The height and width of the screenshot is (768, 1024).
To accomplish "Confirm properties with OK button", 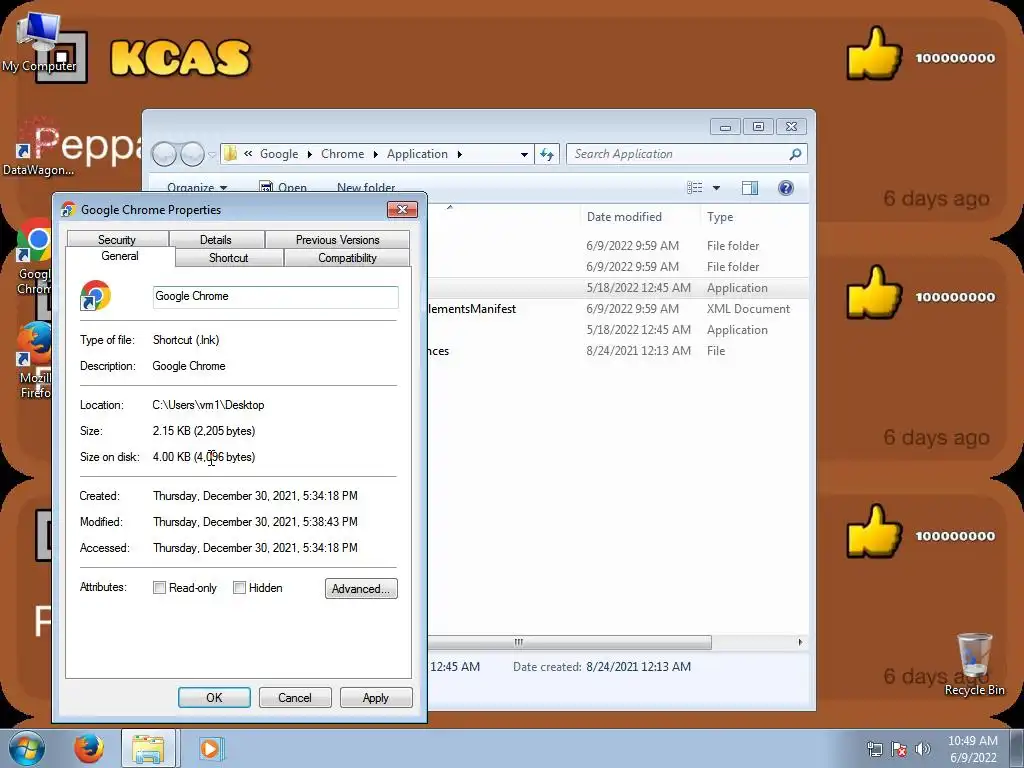I will 214,697.
